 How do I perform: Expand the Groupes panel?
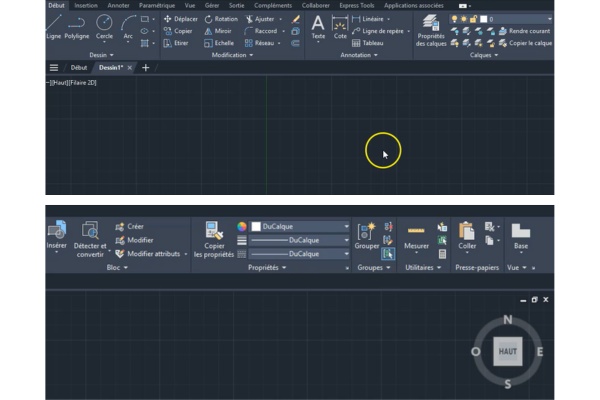tap(374, 268)
